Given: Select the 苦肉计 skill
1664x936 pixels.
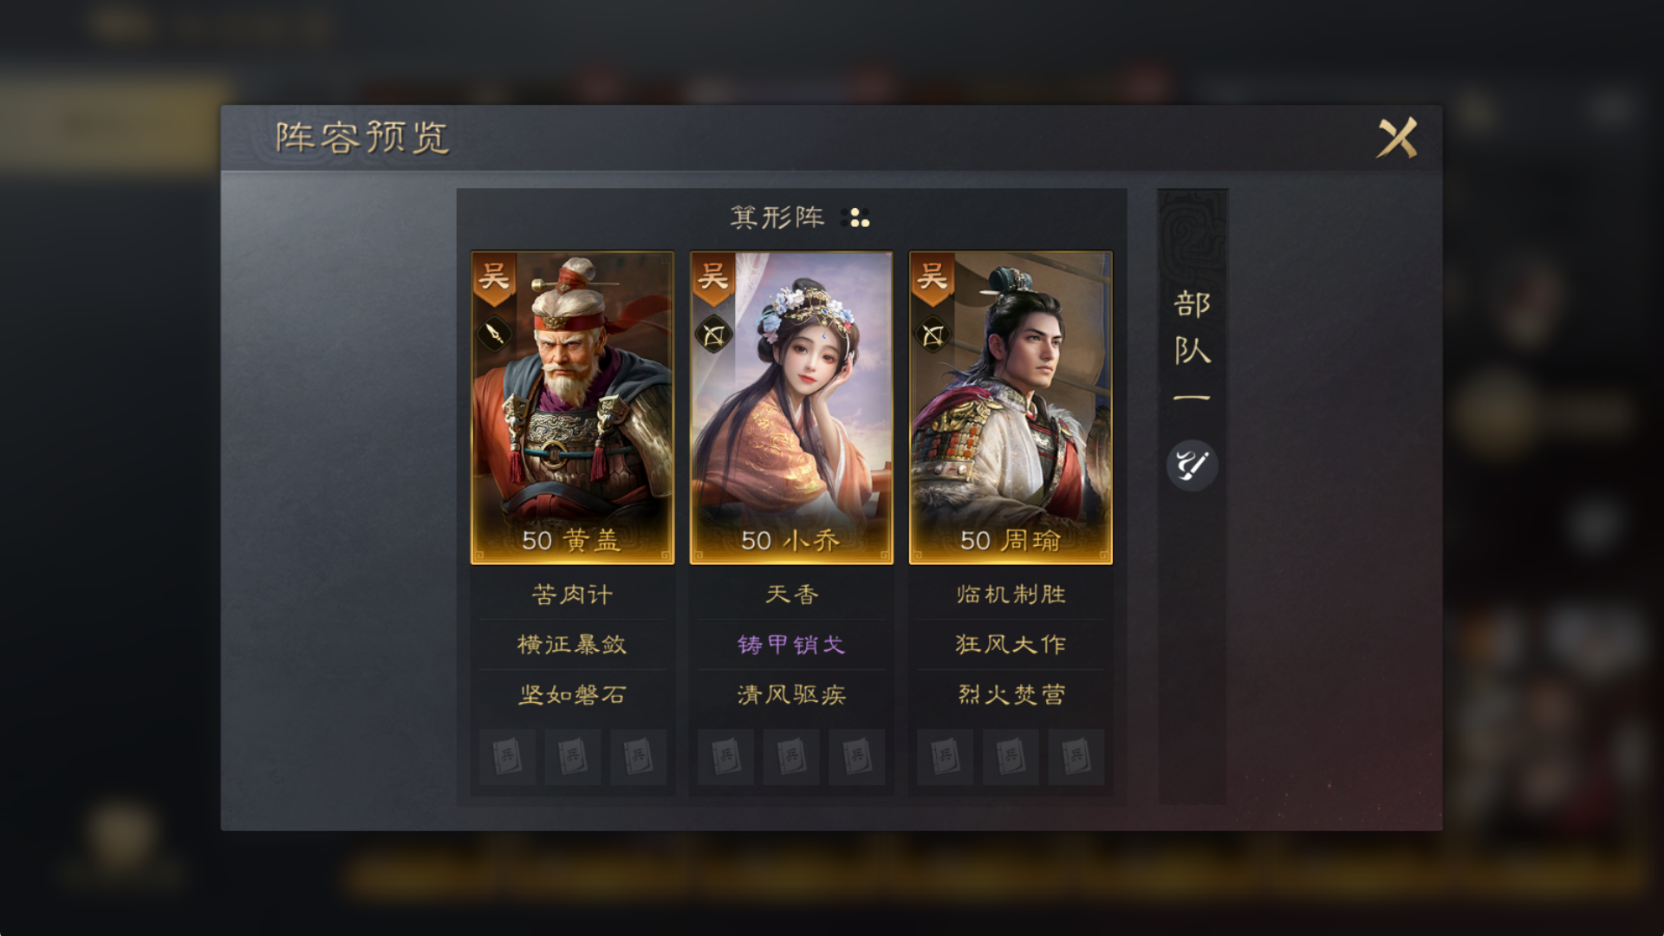Looking at the screenshot, I should [572, 595].
